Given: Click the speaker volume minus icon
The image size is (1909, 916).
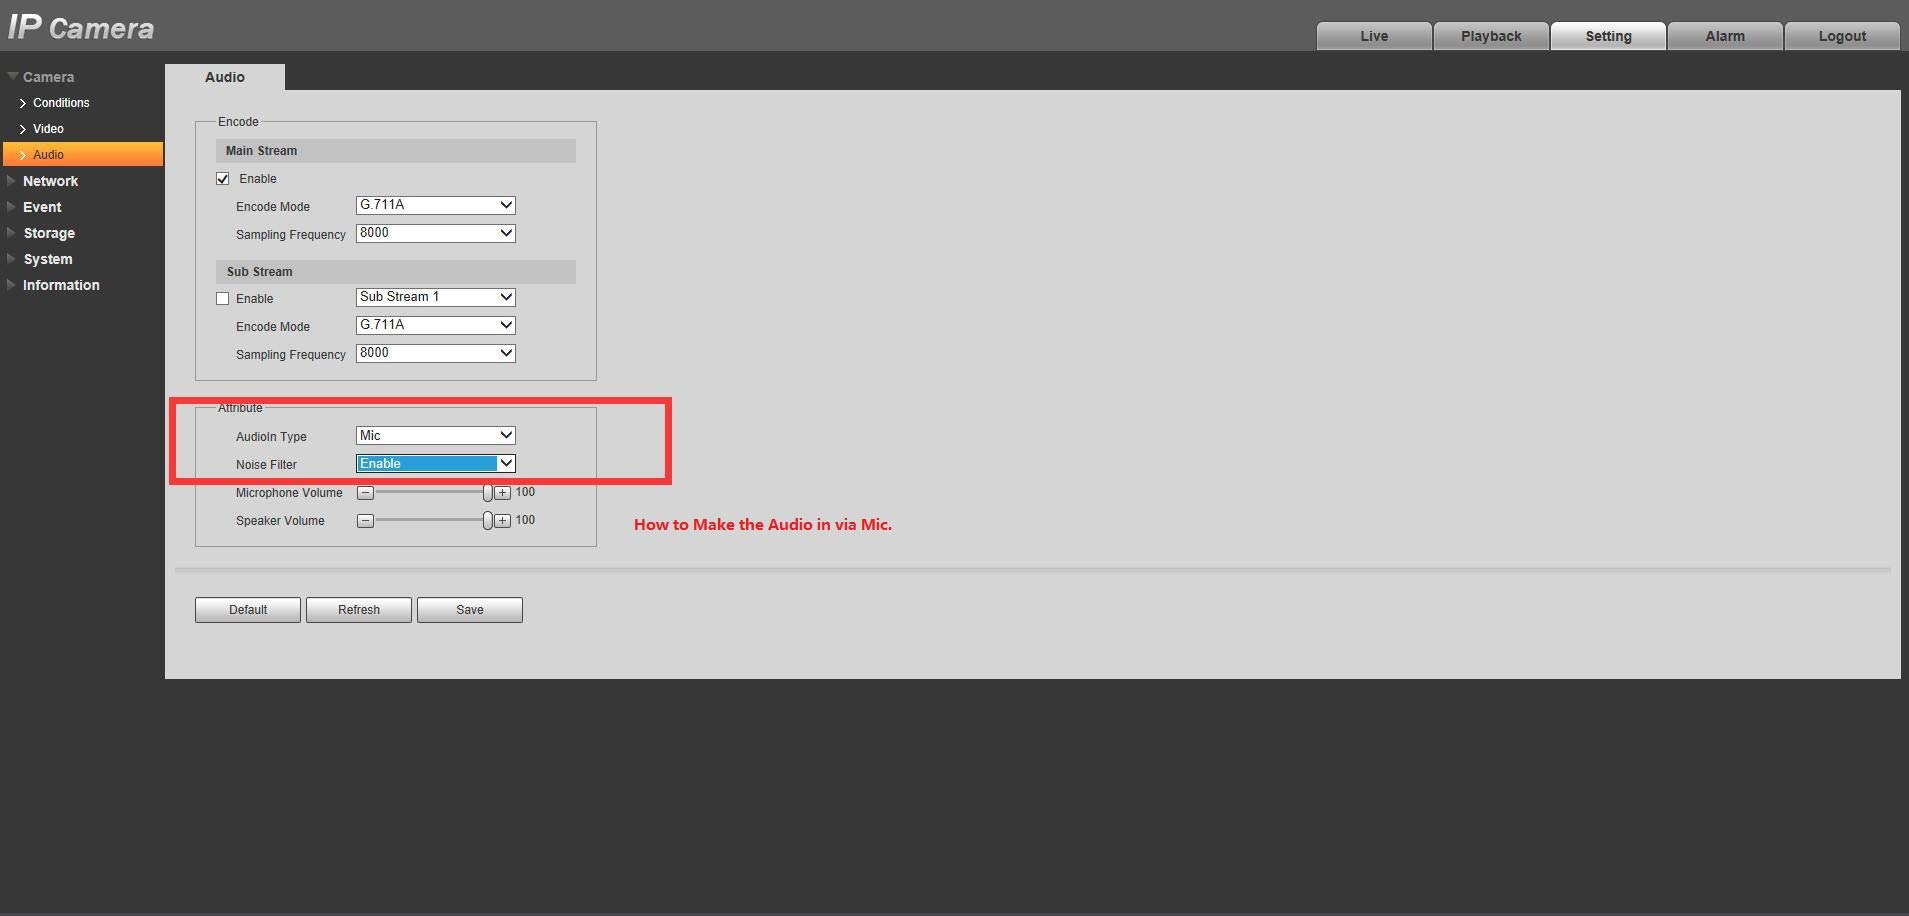Looking at the screenshot, I should [365, 521].
